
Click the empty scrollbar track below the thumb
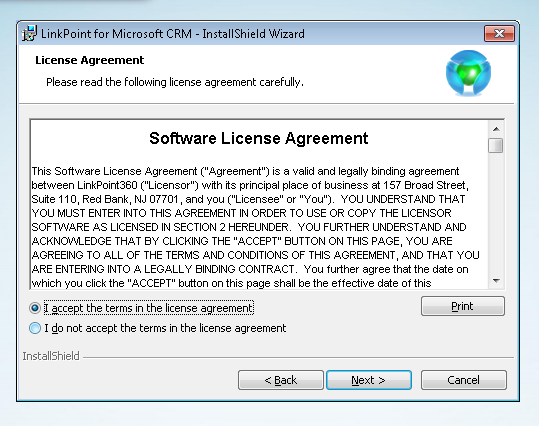coord(496,213)
